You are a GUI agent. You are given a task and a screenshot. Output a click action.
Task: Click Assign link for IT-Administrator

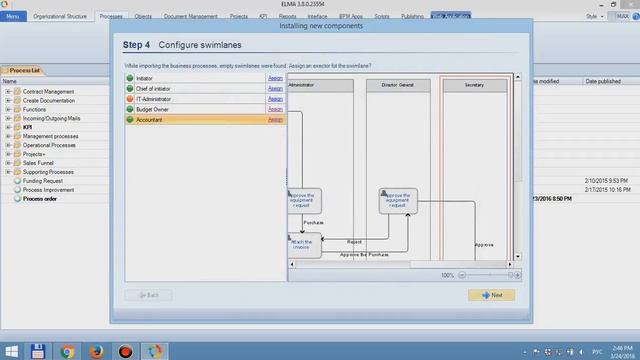point(275,99)
